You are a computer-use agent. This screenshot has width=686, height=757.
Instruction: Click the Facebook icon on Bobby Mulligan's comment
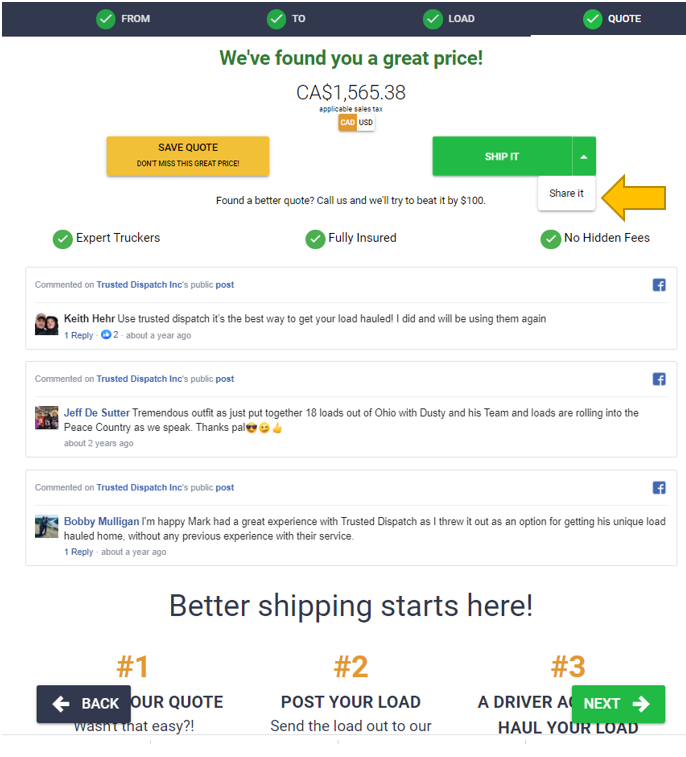(658, 488)
